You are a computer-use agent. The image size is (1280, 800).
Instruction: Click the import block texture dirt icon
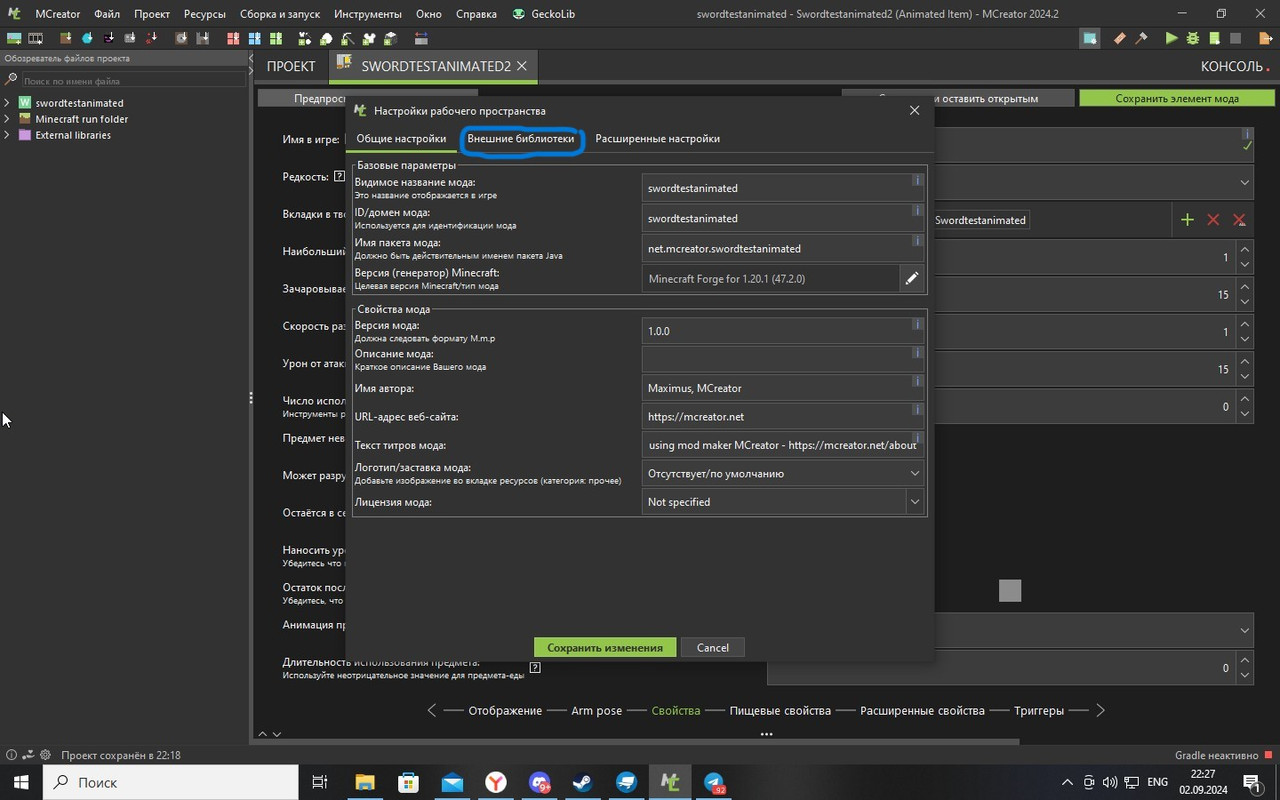66,39
